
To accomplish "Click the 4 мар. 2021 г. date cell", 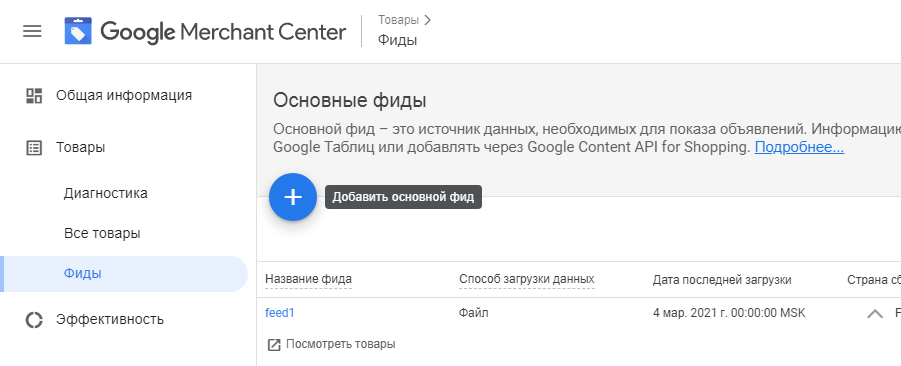I will click(x=729, y=313).
